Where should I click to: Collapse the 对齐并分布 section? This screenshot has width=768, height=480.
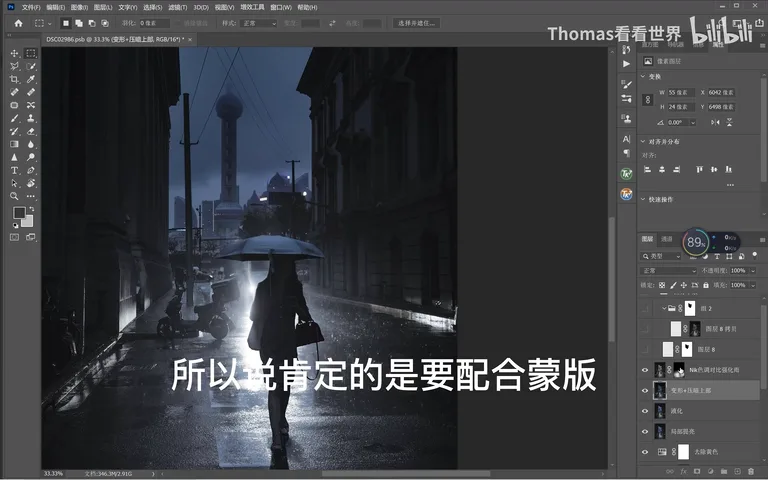point(643,142)
